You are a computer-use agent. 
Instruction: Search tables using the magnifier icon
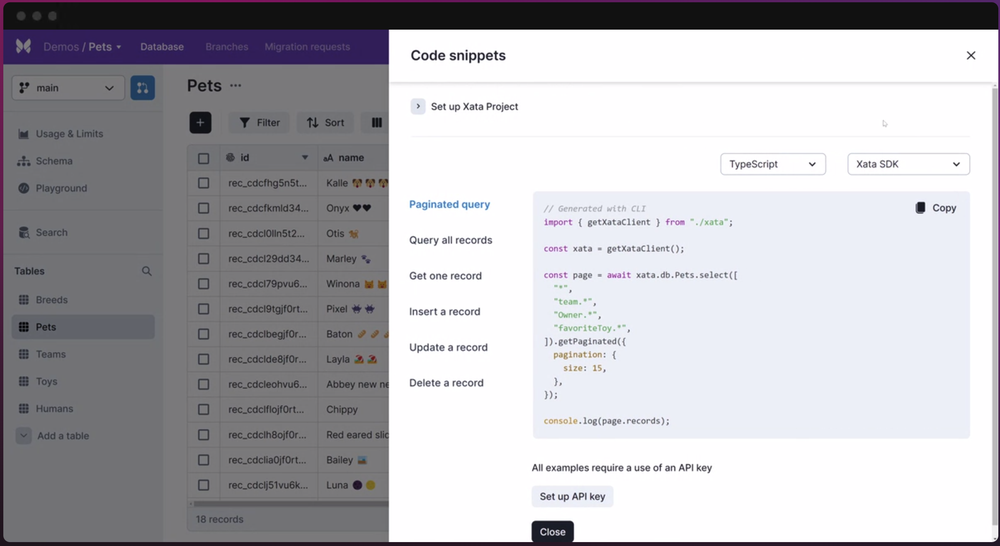[147, 271]
